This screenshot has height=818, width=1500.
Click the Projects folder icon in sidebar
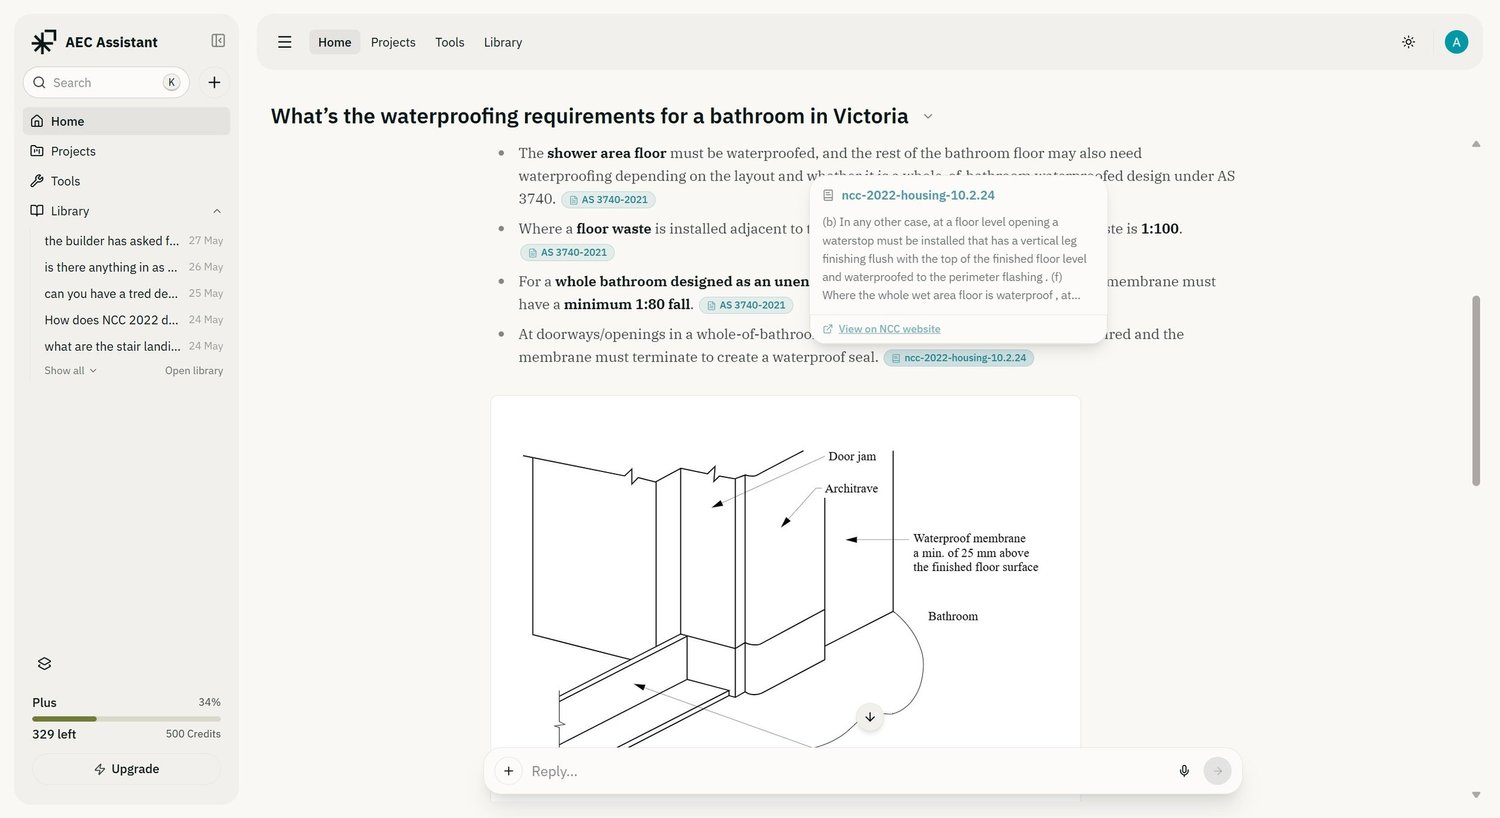[37, 151]
